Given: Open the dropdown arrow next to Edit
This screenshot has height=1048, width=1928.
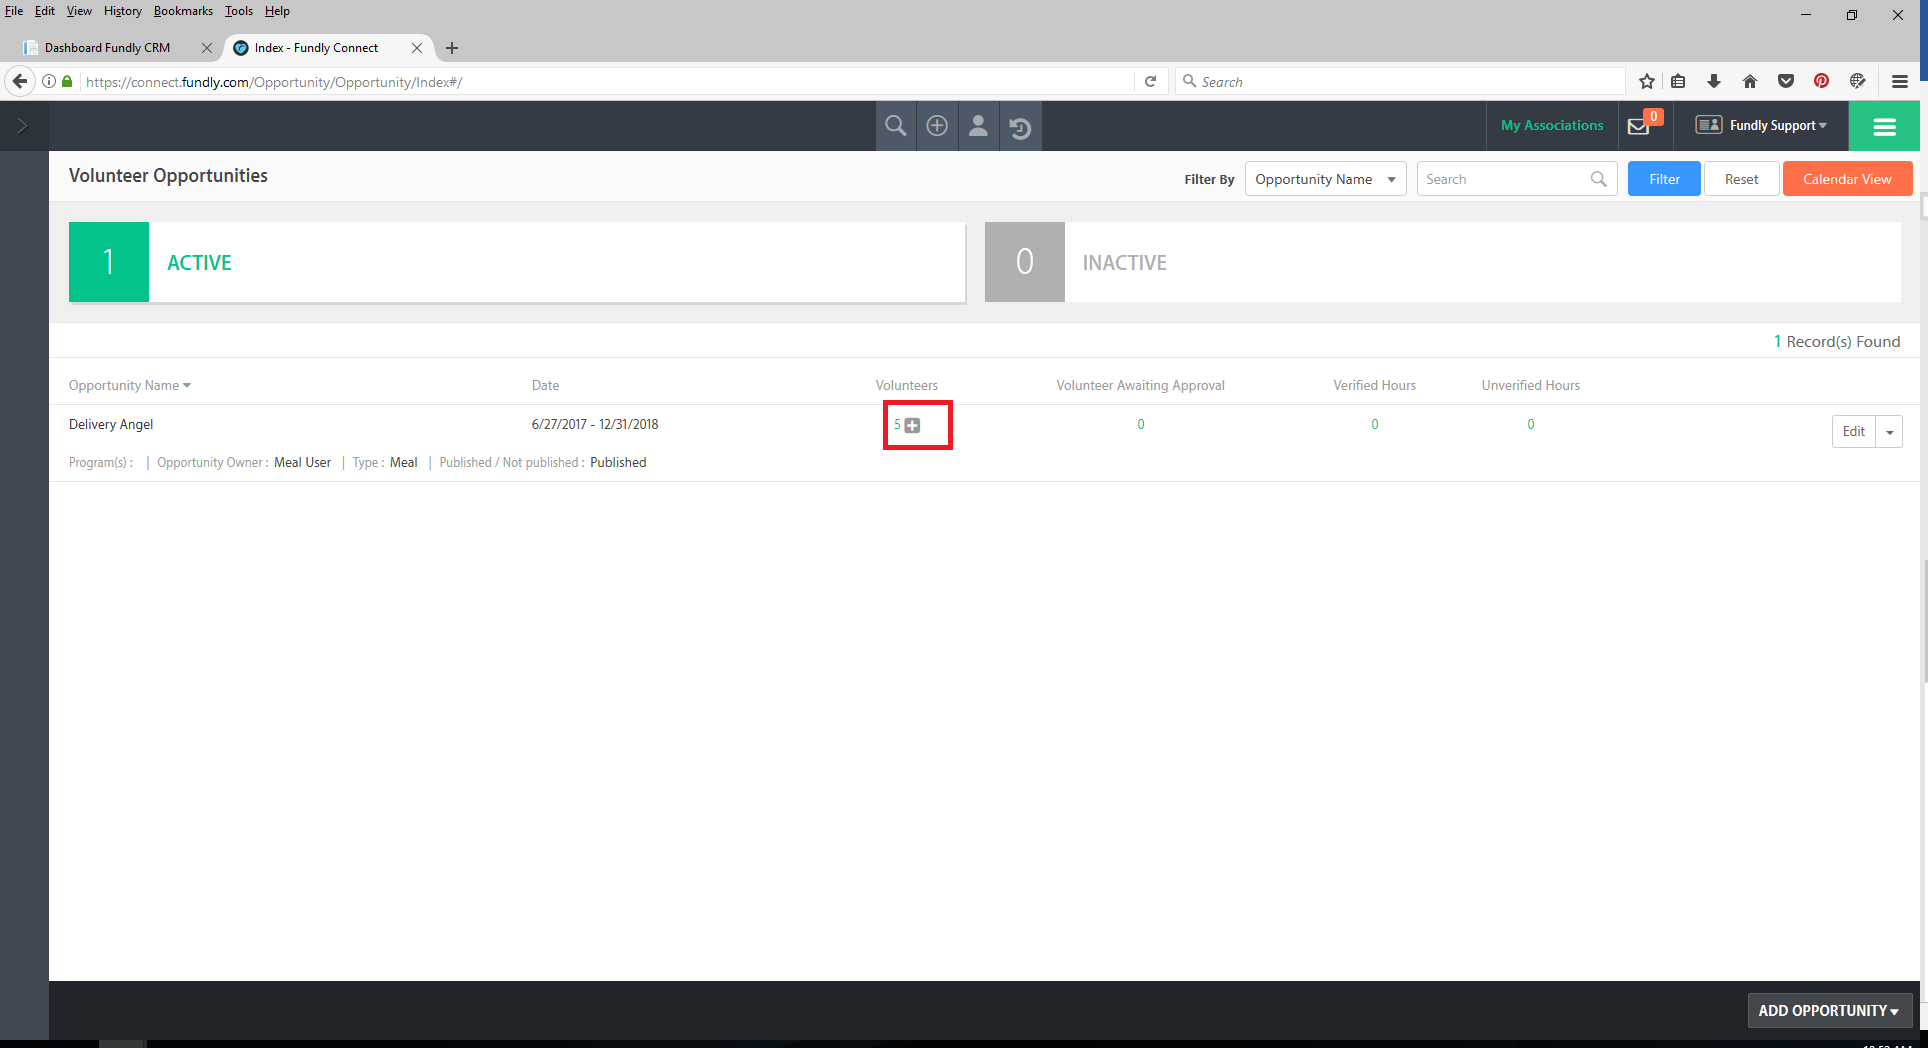Looking at the screenshot, I should coord(1889,432).
